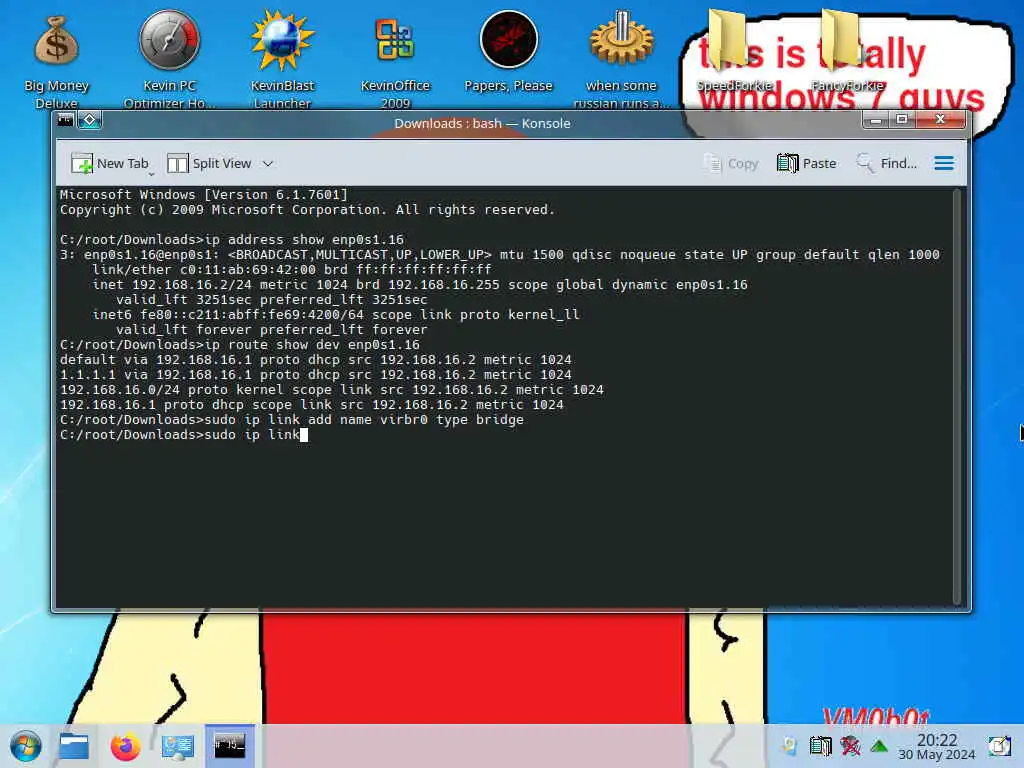This screenshot has width=1024, height=768.
Task: Click the 'inet 192.168.16.2/24' line
Action: (x=419, y=285)
